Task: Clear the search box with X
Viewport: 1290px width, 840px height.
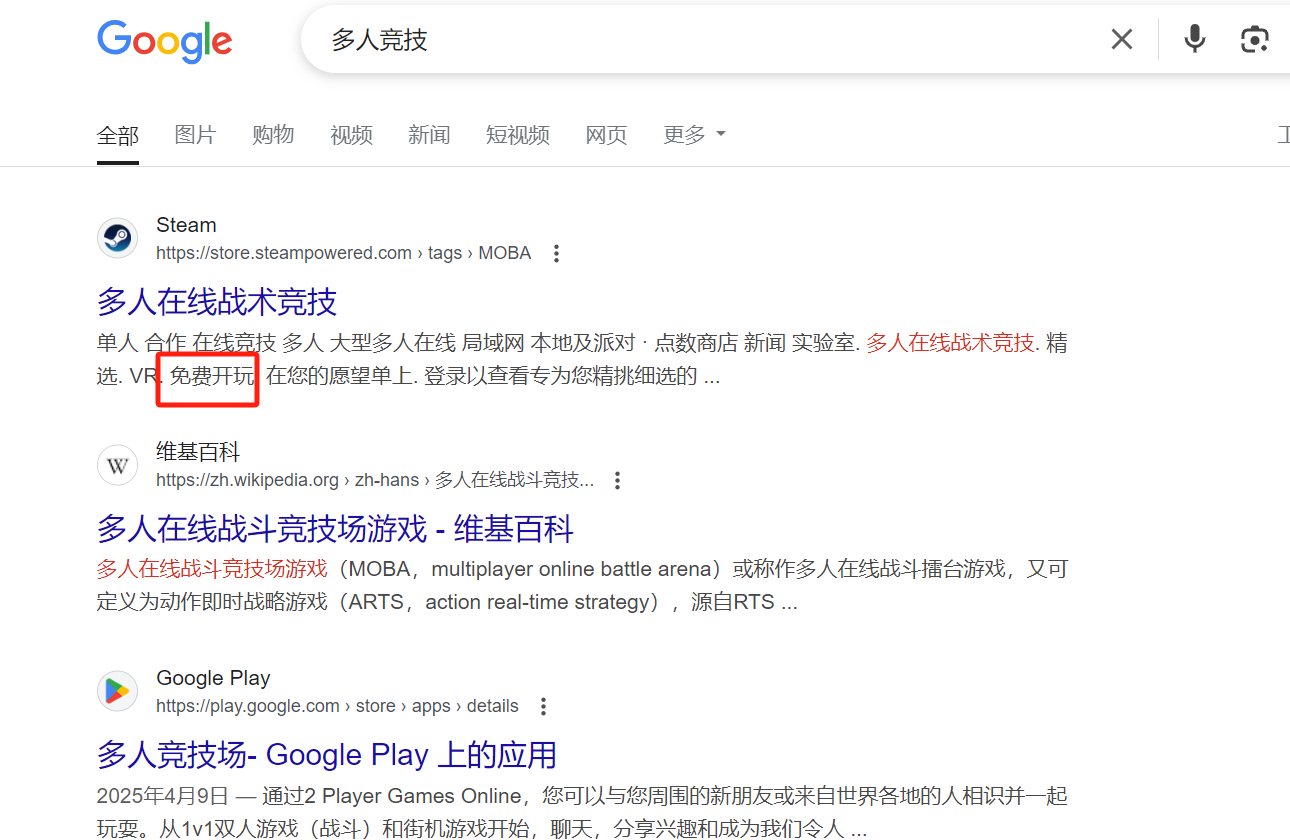Action: (1122, 39)
